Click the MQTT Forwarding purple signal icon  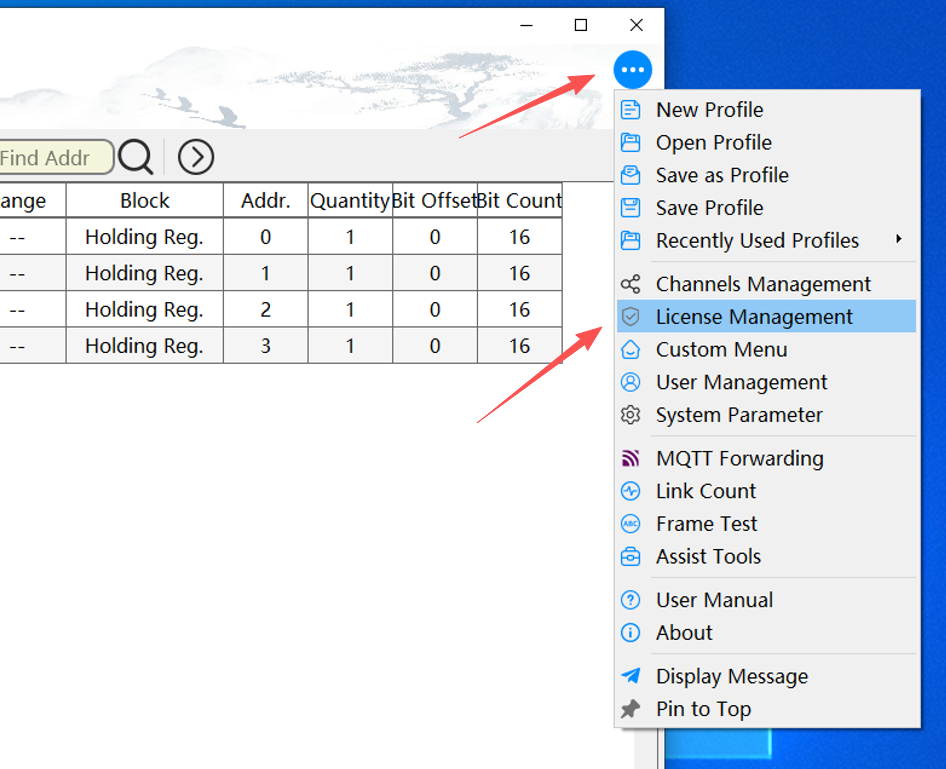click(630, 458)
